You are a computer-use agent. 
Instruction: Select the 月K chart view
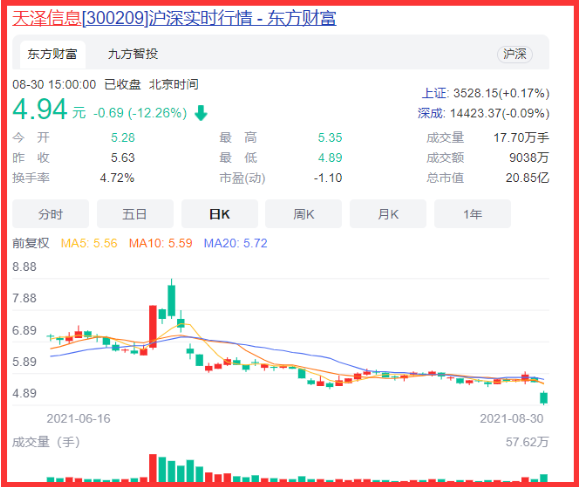388,214
